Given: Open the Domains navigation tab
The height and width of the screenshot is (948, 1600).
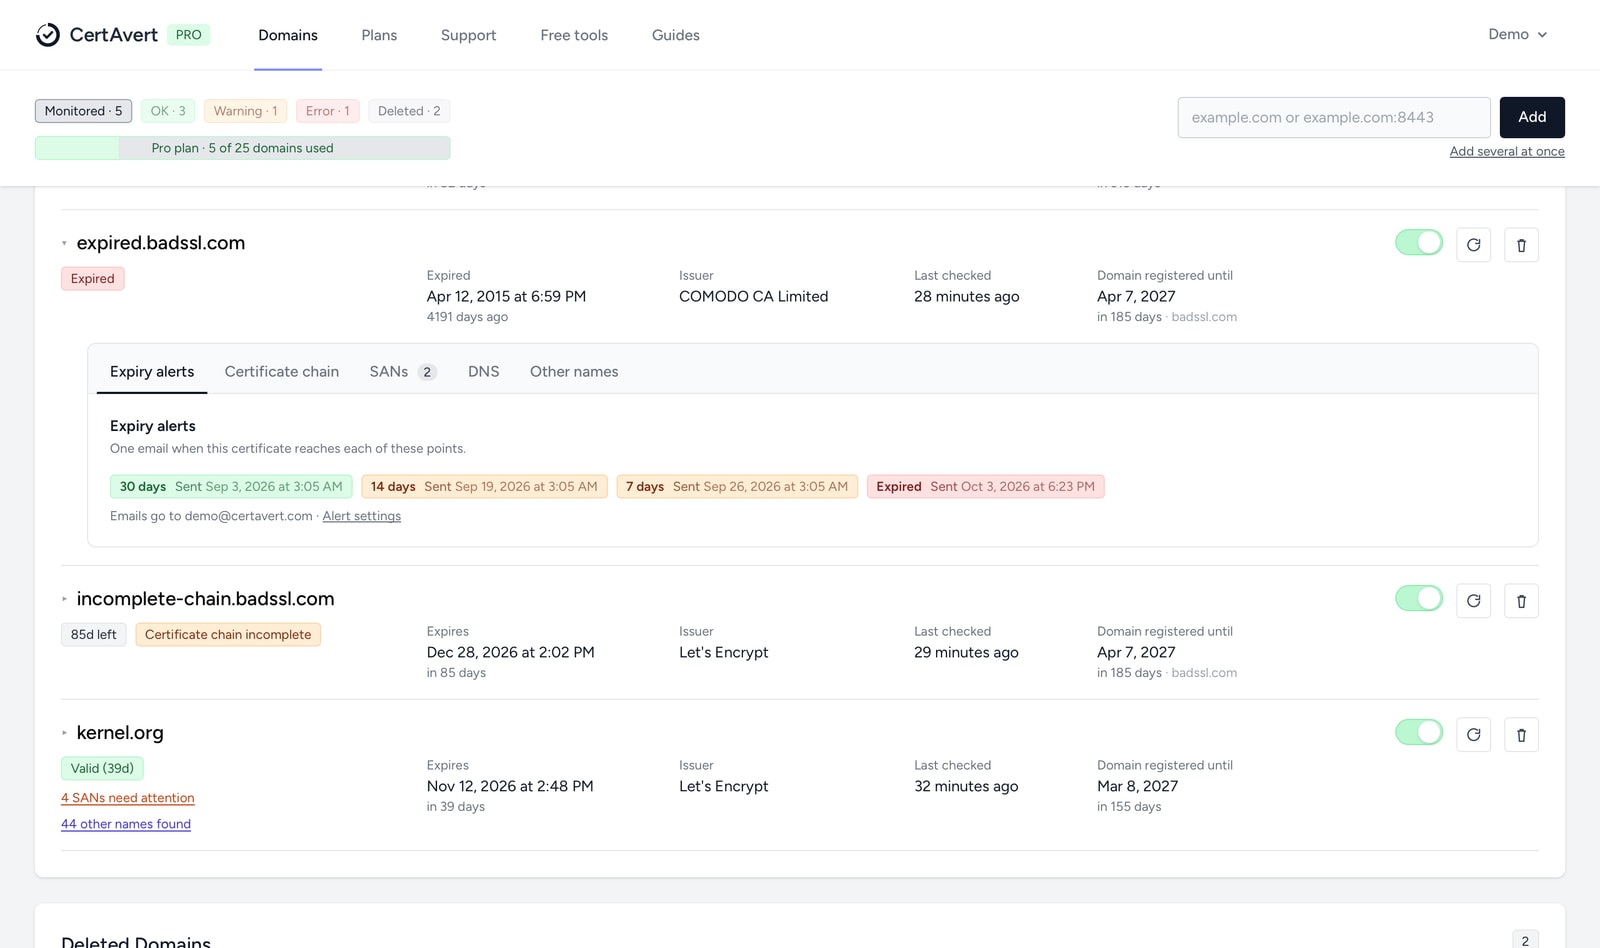Looking at the screenshot, I should click(288, 35).
